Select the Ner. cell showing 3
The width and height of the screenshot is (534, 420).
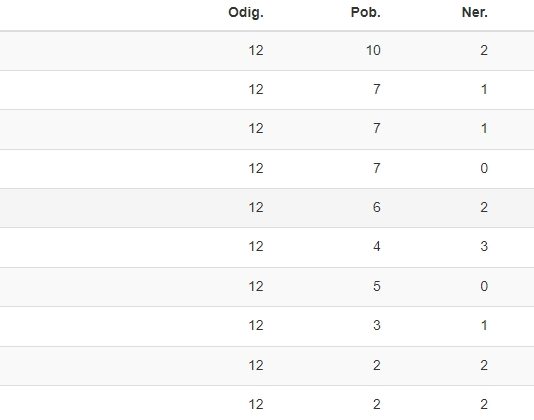click(484, 246)
